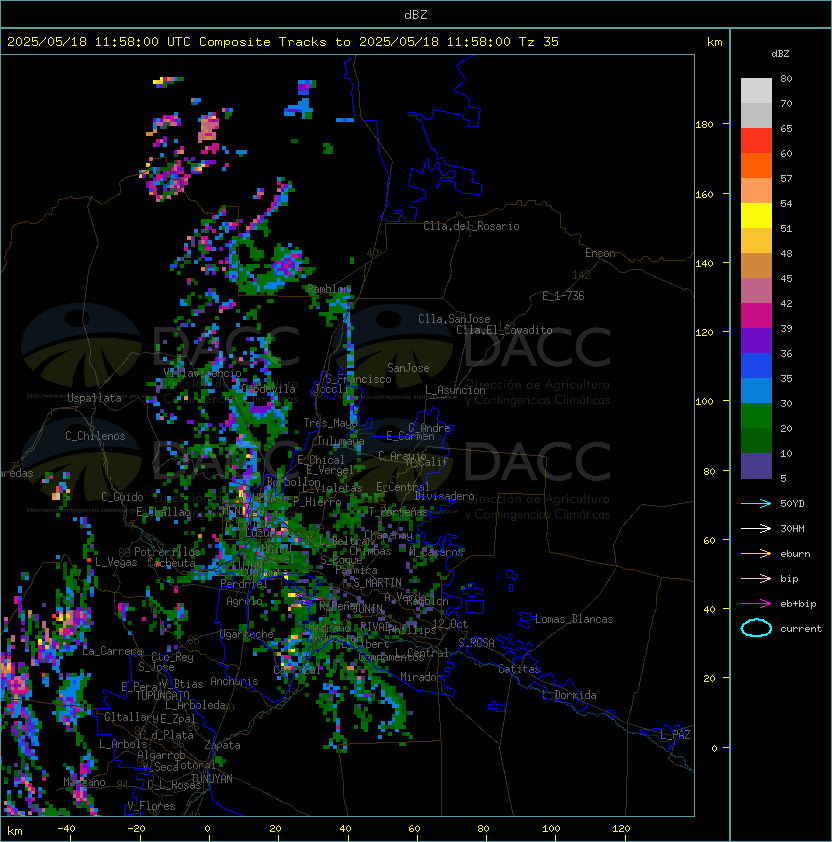The width and height of the screenshot is (832, 842).
Task: Pick the magenta 39–42 dBZ swatch
Action: point(756,316)
